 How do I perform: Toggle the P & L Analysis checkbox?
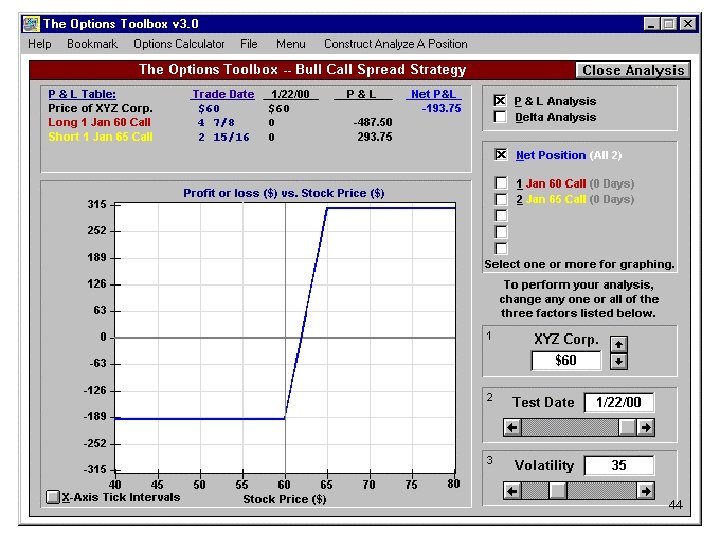[x=500, y=101]
